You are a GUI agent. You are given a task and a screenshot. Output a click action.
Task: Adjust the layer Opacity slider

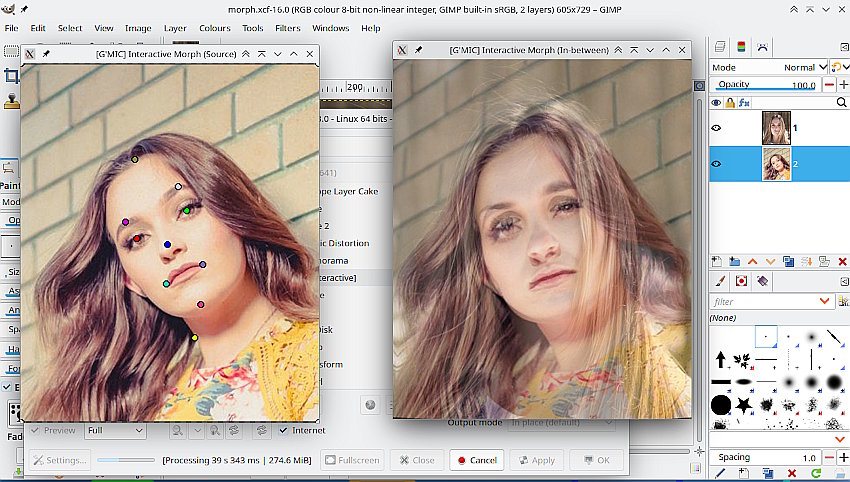(x=763, y=85)
